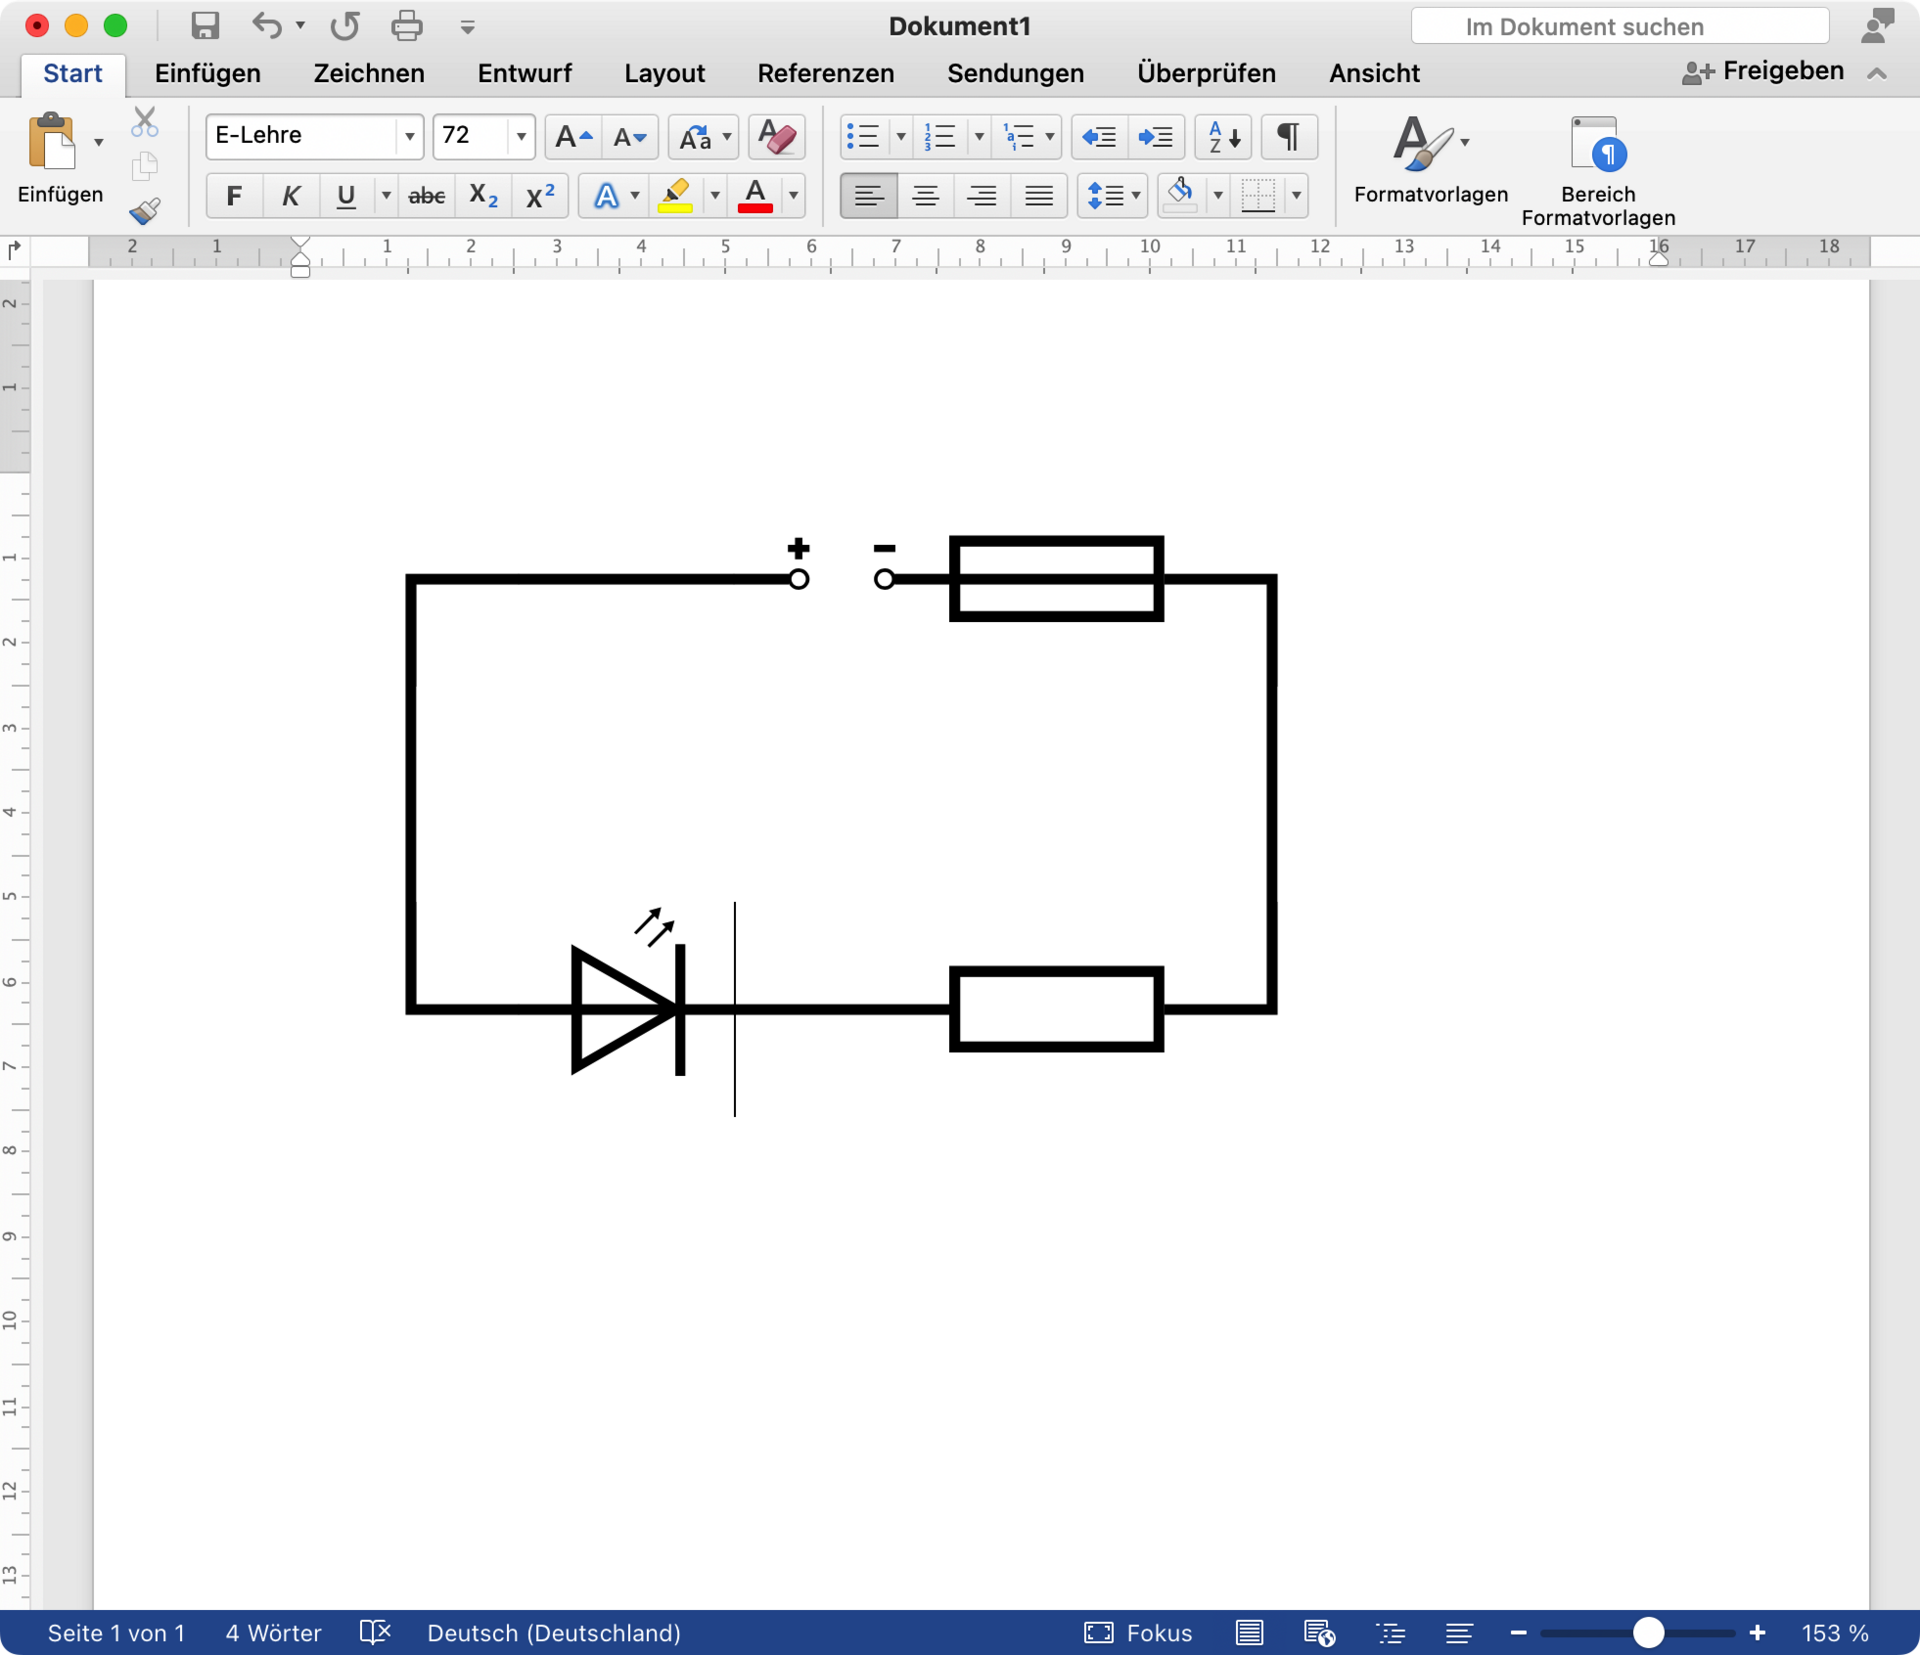Viewport: 1920px width, 1655px height.
Task: Apply superscript formatting
Action: [540, 196]
